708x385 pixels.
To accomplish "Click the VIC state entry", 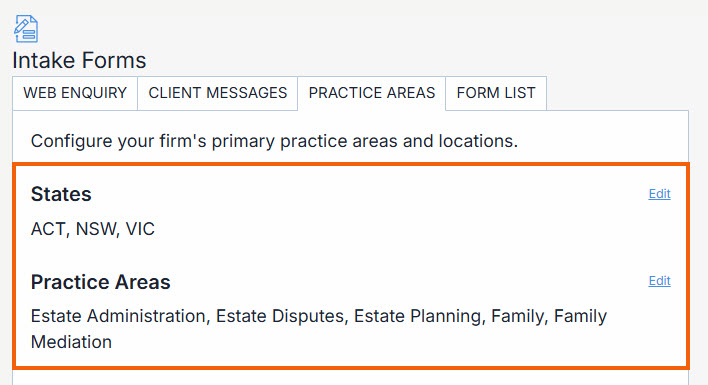I will [x=140, y=229].
